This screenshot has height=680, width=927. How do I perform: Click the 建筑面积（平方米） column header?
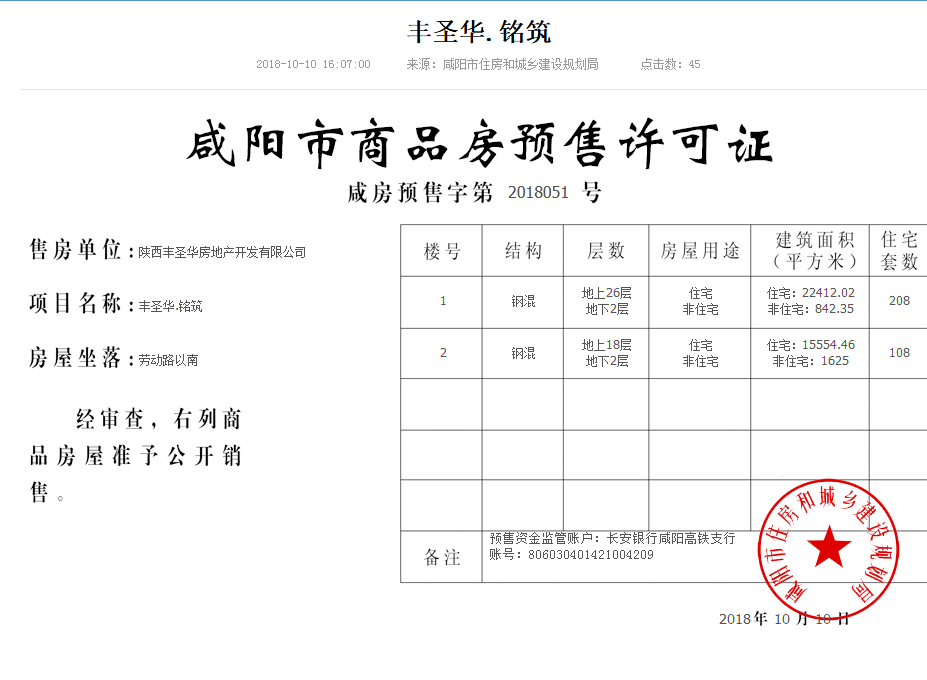click(810, 251)
